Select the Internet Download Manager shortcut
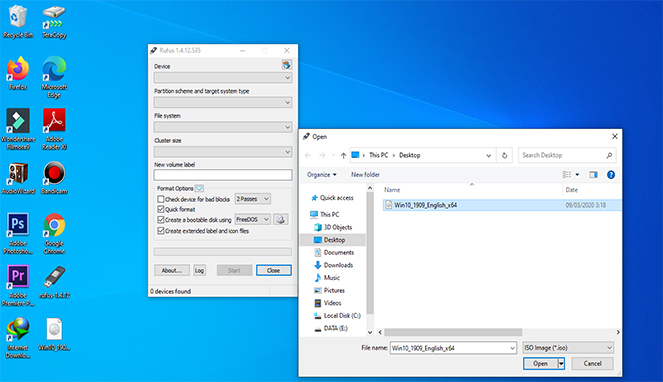The height and width of the screenshot is (382, 663). coord(18,338)
